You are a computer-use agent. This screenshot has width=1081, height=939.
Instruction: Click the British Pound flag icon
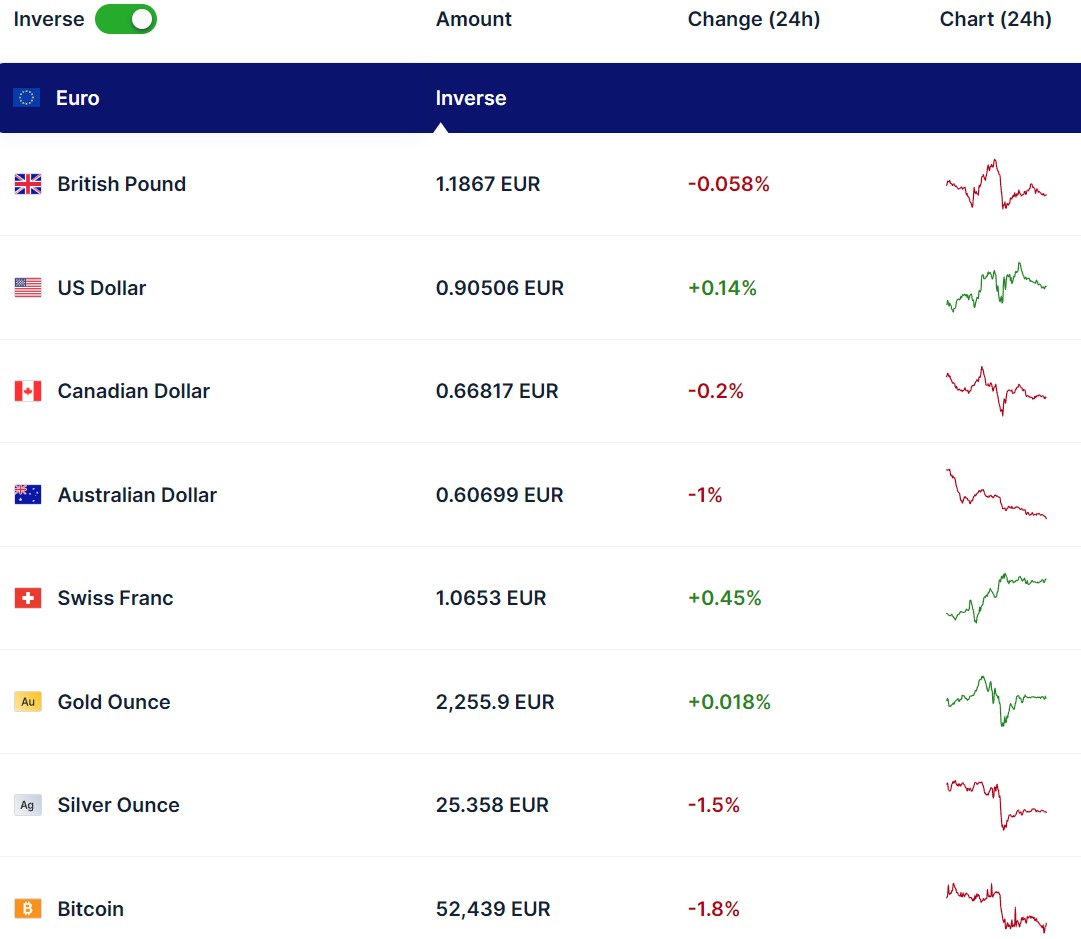pos(28,184)
